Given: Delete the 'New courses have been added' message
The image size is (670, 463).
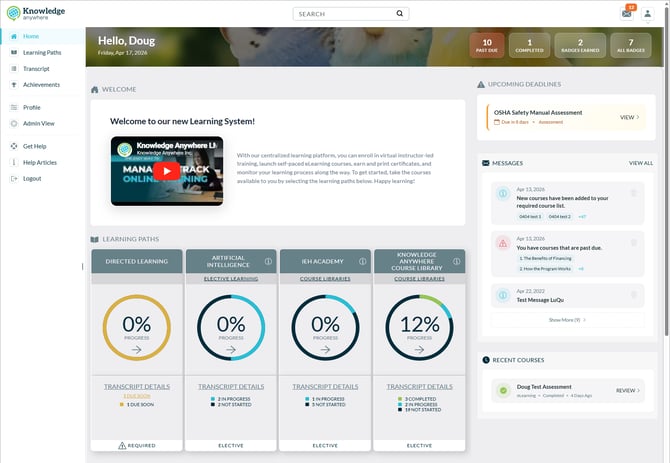Looking at the screenshot, I should point(634,193).
